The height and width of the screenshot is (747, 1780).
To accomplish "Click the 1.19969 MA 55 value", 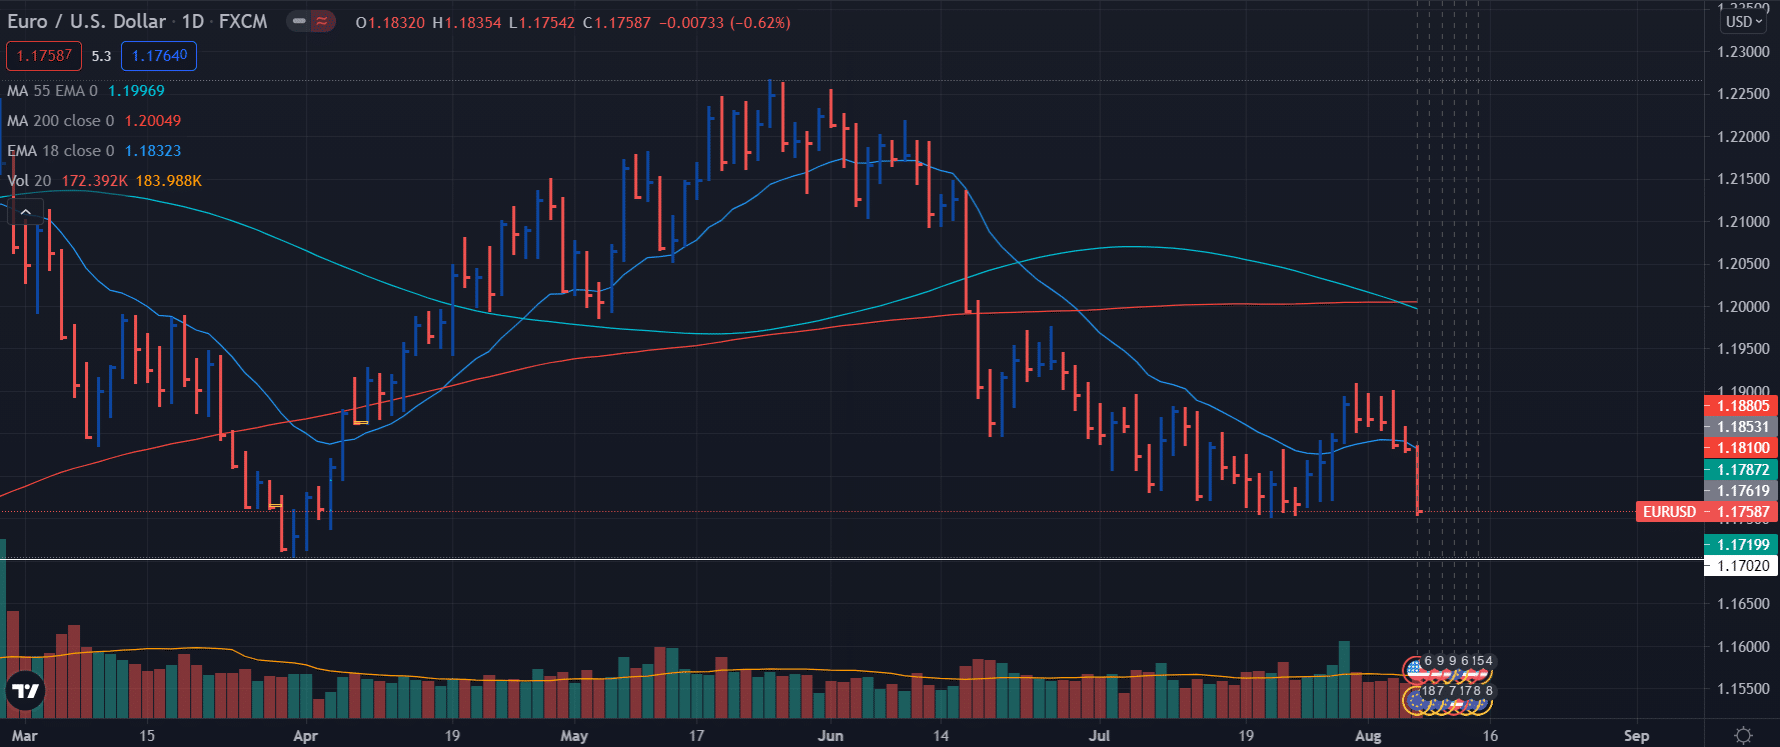I will [136, 91].
